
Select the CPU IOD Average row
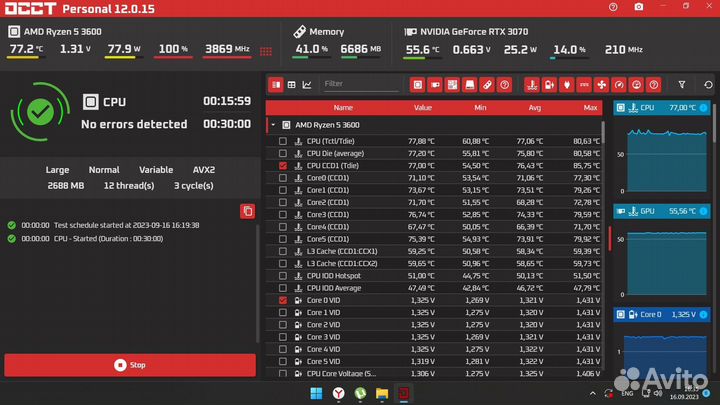click(434, 288)
